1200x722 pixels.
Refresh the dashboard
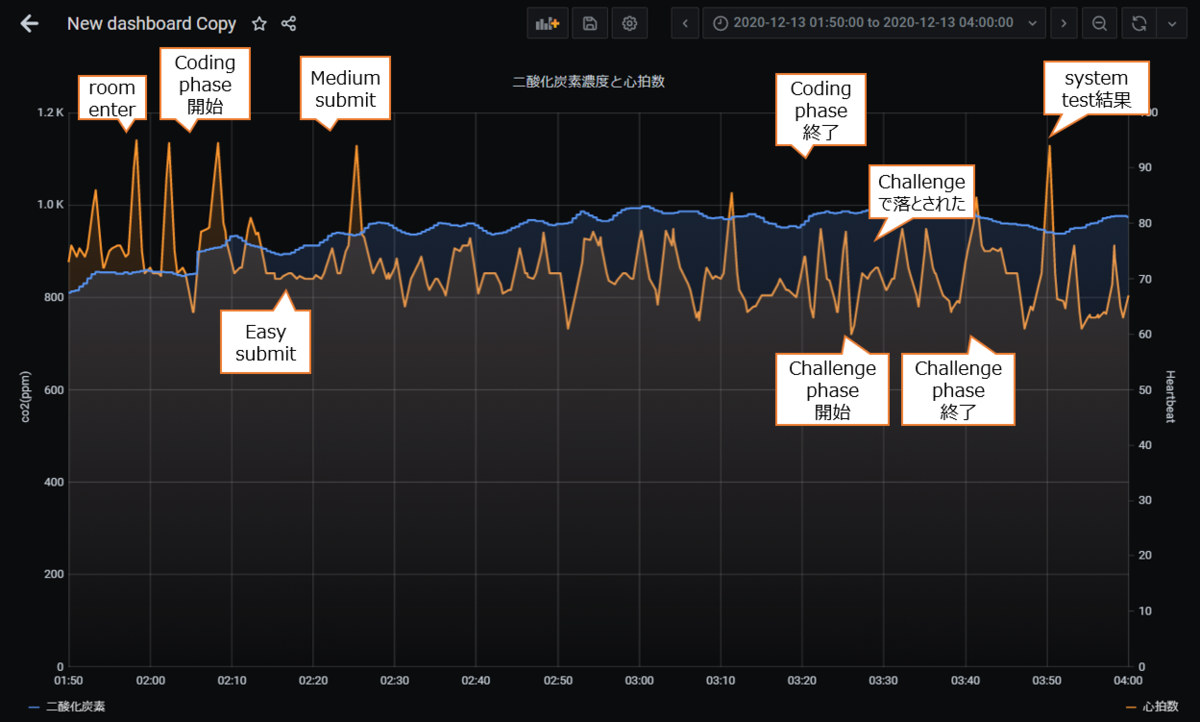point(1140,23)
